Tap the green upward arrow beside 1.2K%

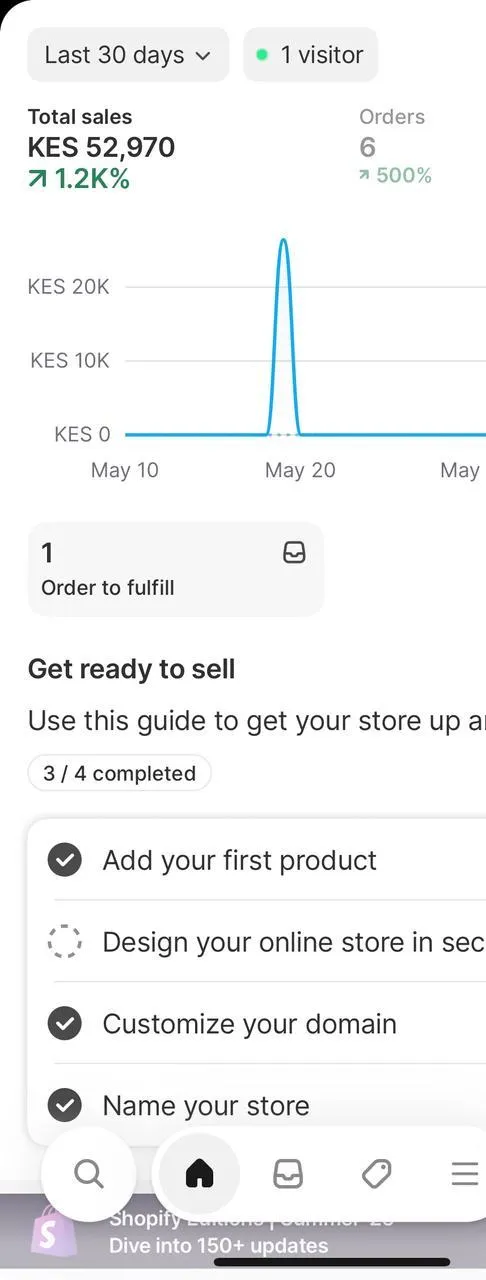pyautogui.click(x=37, y=180)
